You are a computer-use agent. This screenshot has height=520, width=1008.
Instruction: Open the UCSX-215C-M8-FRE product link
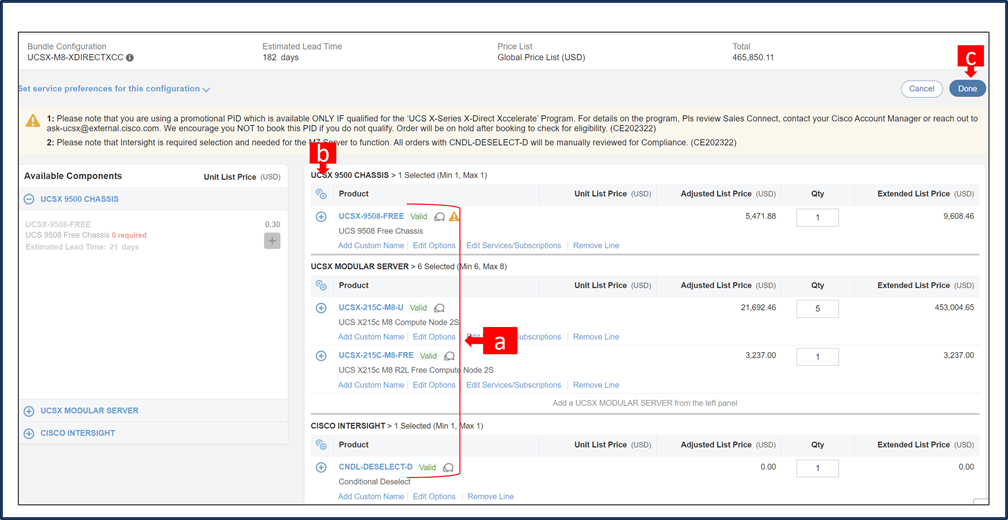(x=376, y=355)
